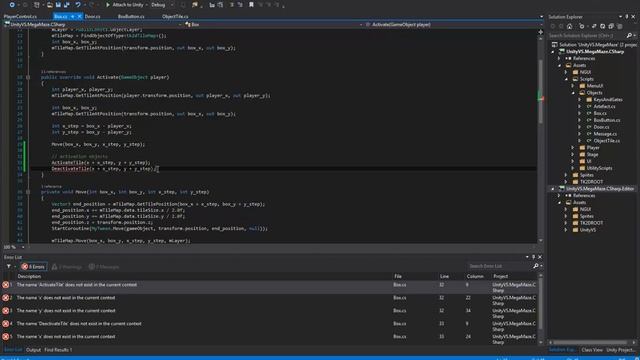Click the Solution Explorer horizontal scrollbar
The image size is (640, 360).
click(x=591, y=342)
